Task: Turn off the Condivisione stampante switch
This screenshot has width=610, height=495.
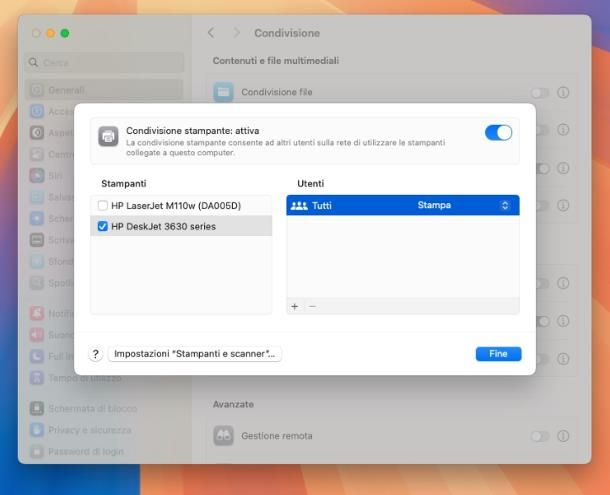Action: [x=498, y=133]
